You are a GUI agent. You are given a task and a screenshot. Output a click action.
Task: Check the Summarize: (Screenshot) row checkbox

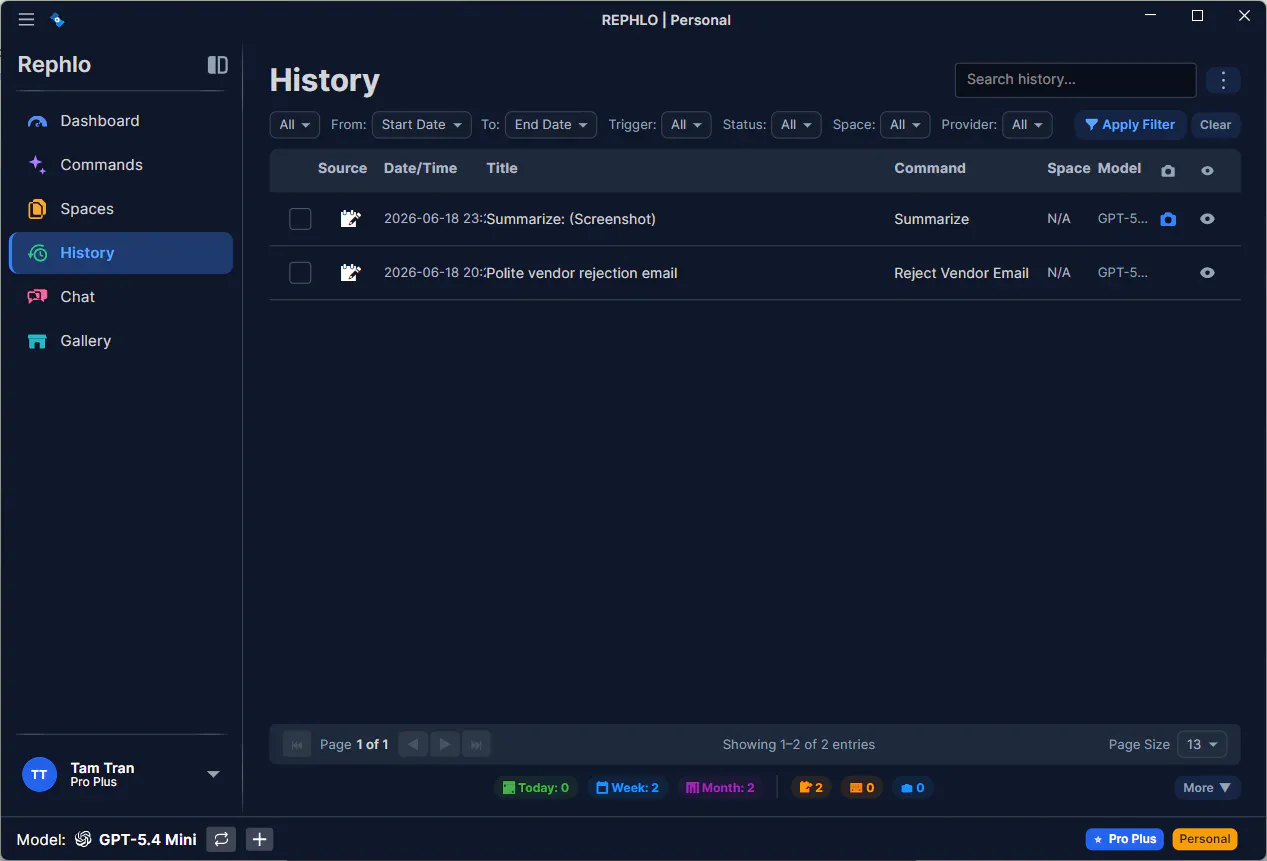[300, 219]
